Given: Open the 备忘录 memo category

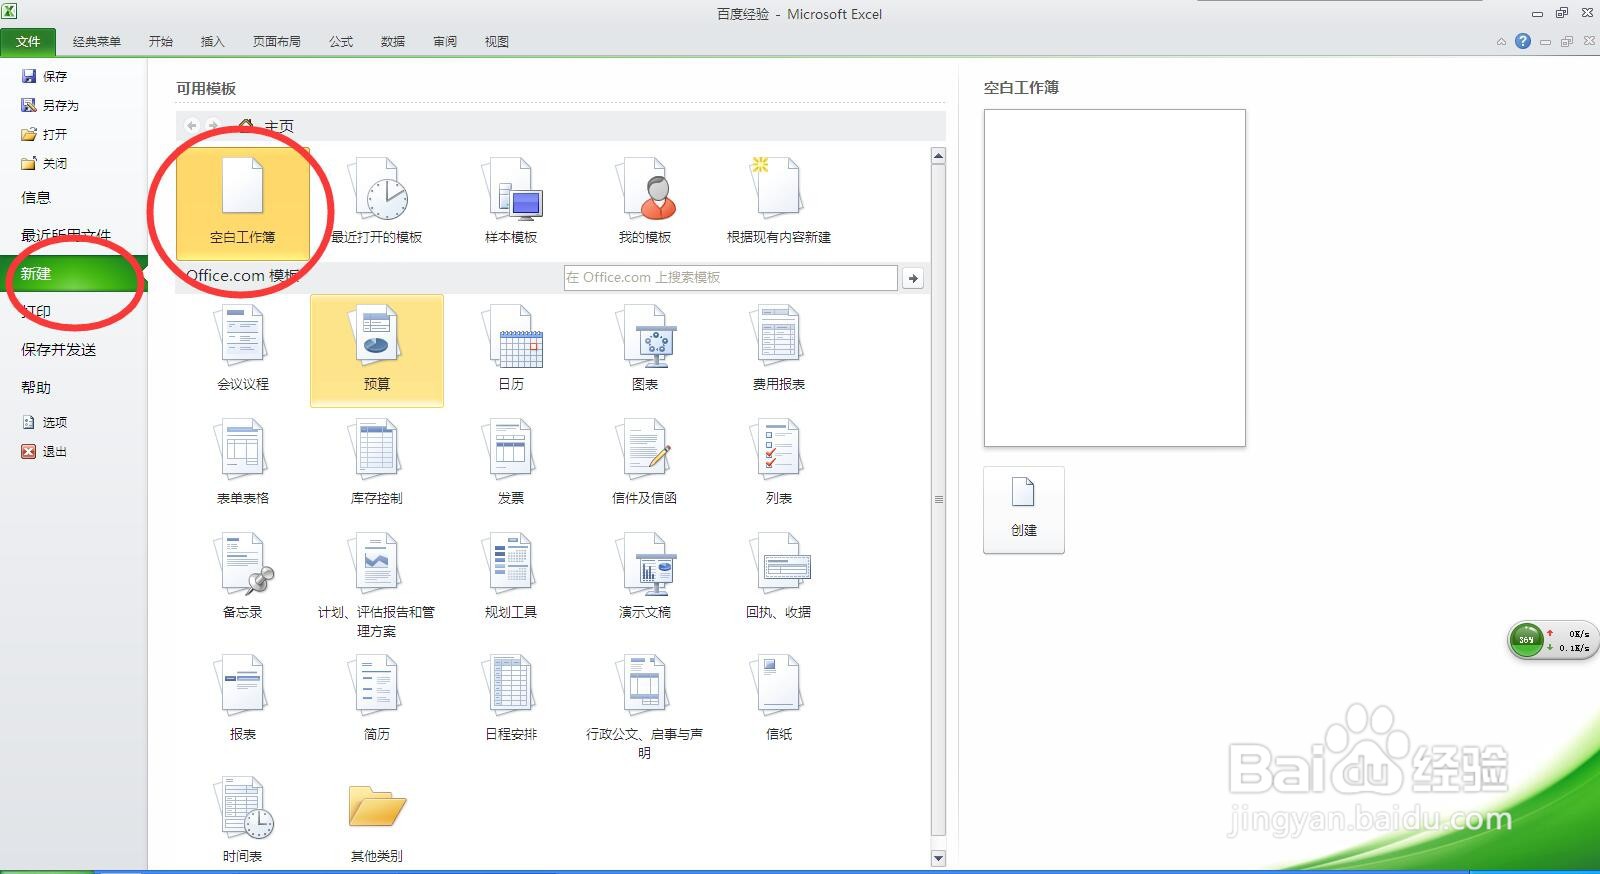Looking at the screenshot, I should coord(243,577).
